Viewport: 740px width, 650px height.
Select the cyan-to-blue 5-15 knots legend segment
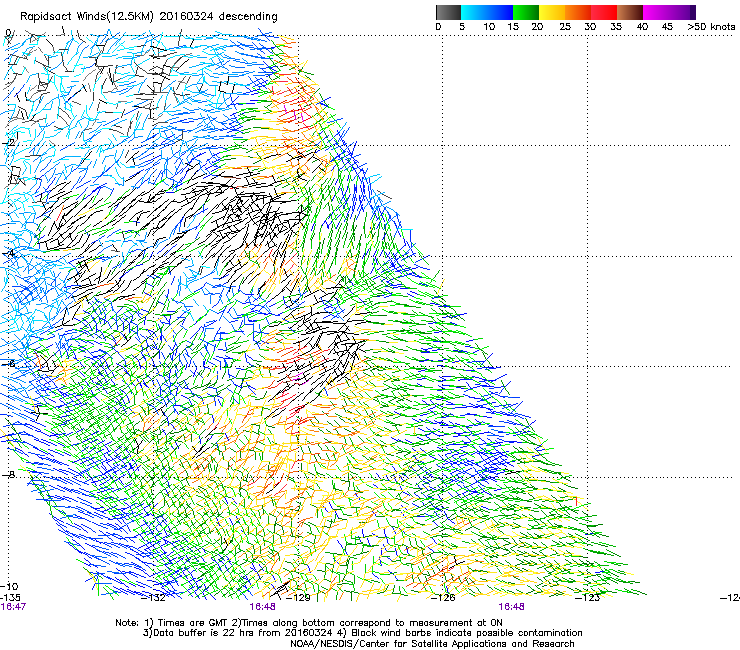point(487,12)
